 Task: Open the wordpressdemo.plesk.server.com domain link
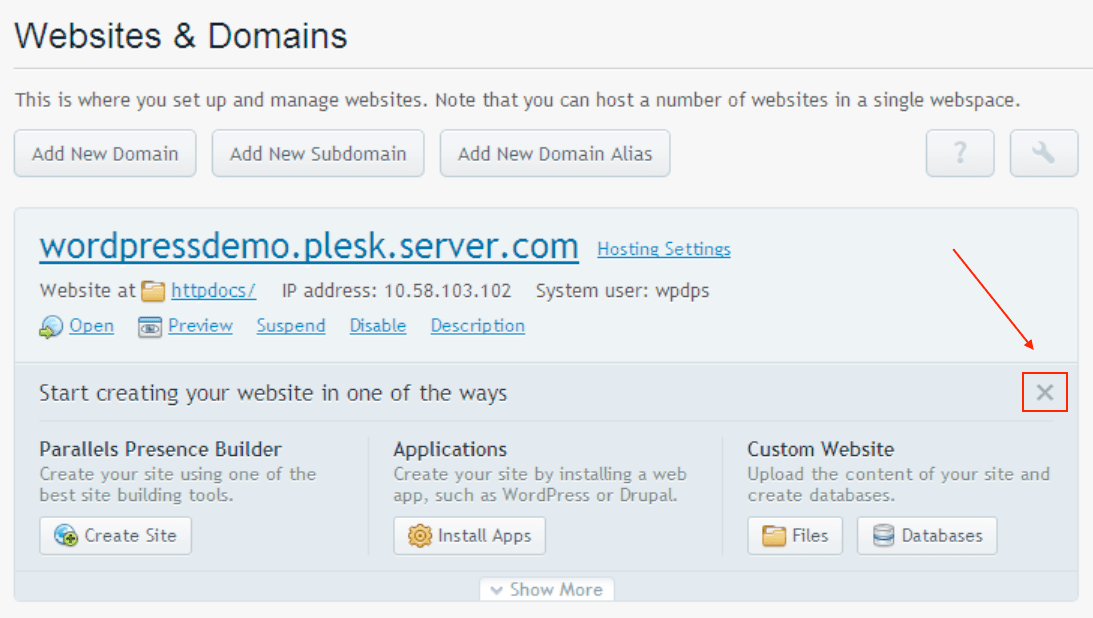coord(308,246)
